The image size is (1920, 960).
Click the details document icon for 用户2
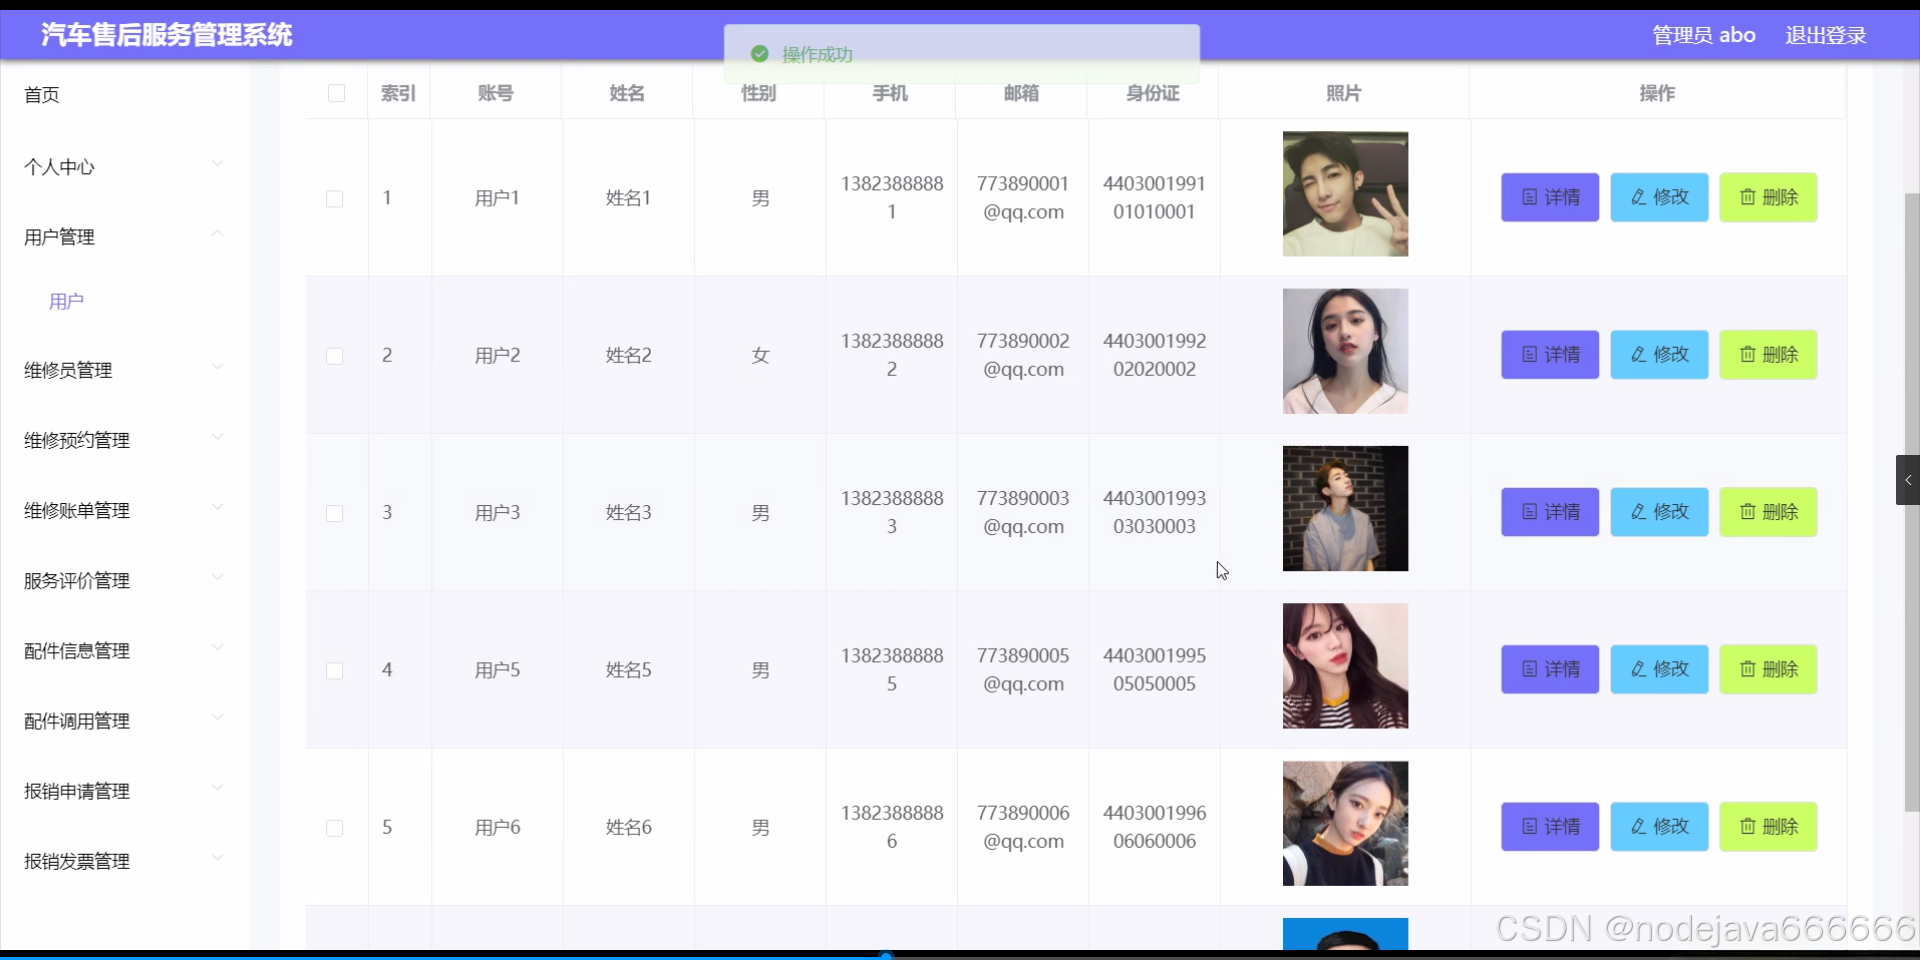click(1530, 354)
